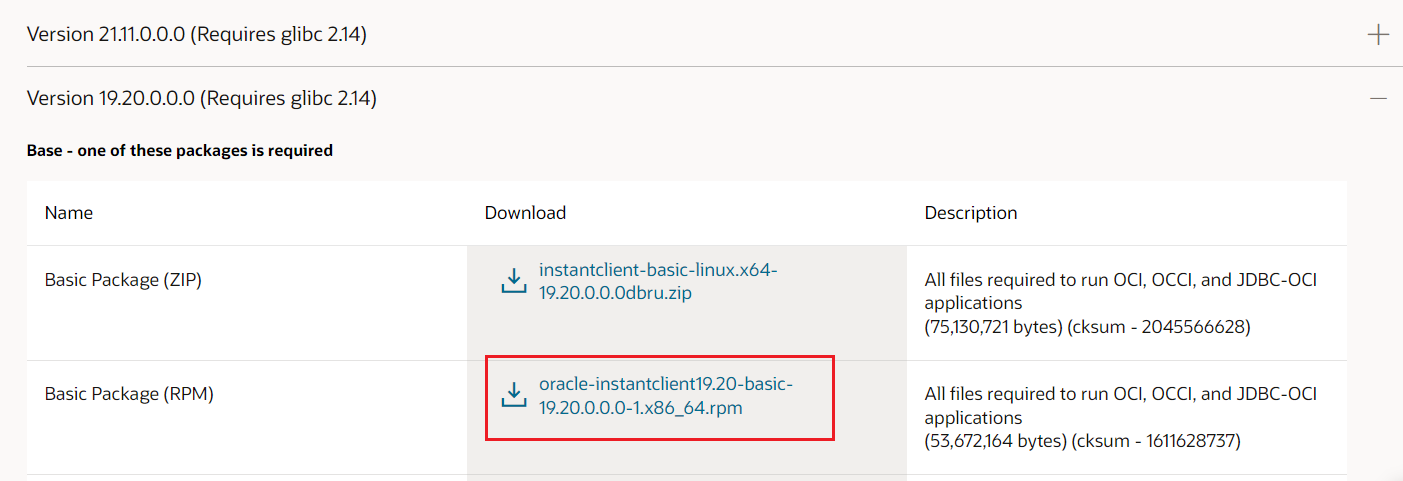The height and width of the screenshot is (481, 1403).
Task: Click the Download column header
Action: point(525,213)
